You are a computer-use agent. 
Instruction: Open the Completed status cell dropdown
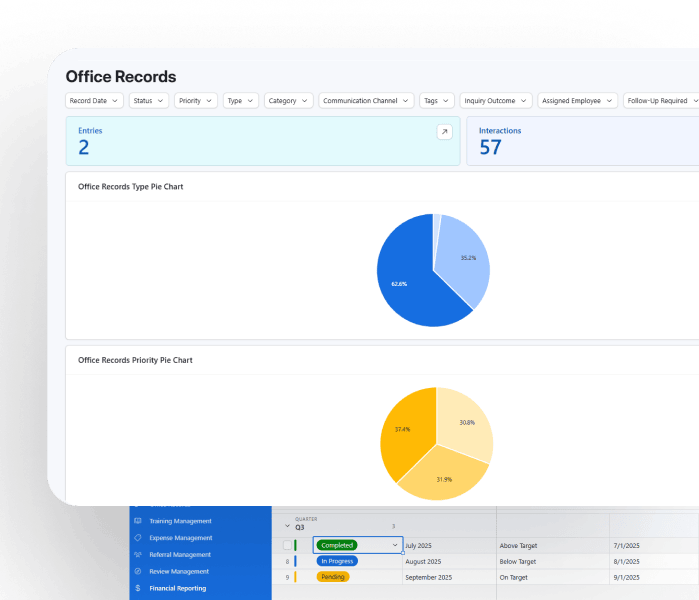[395, 545]
